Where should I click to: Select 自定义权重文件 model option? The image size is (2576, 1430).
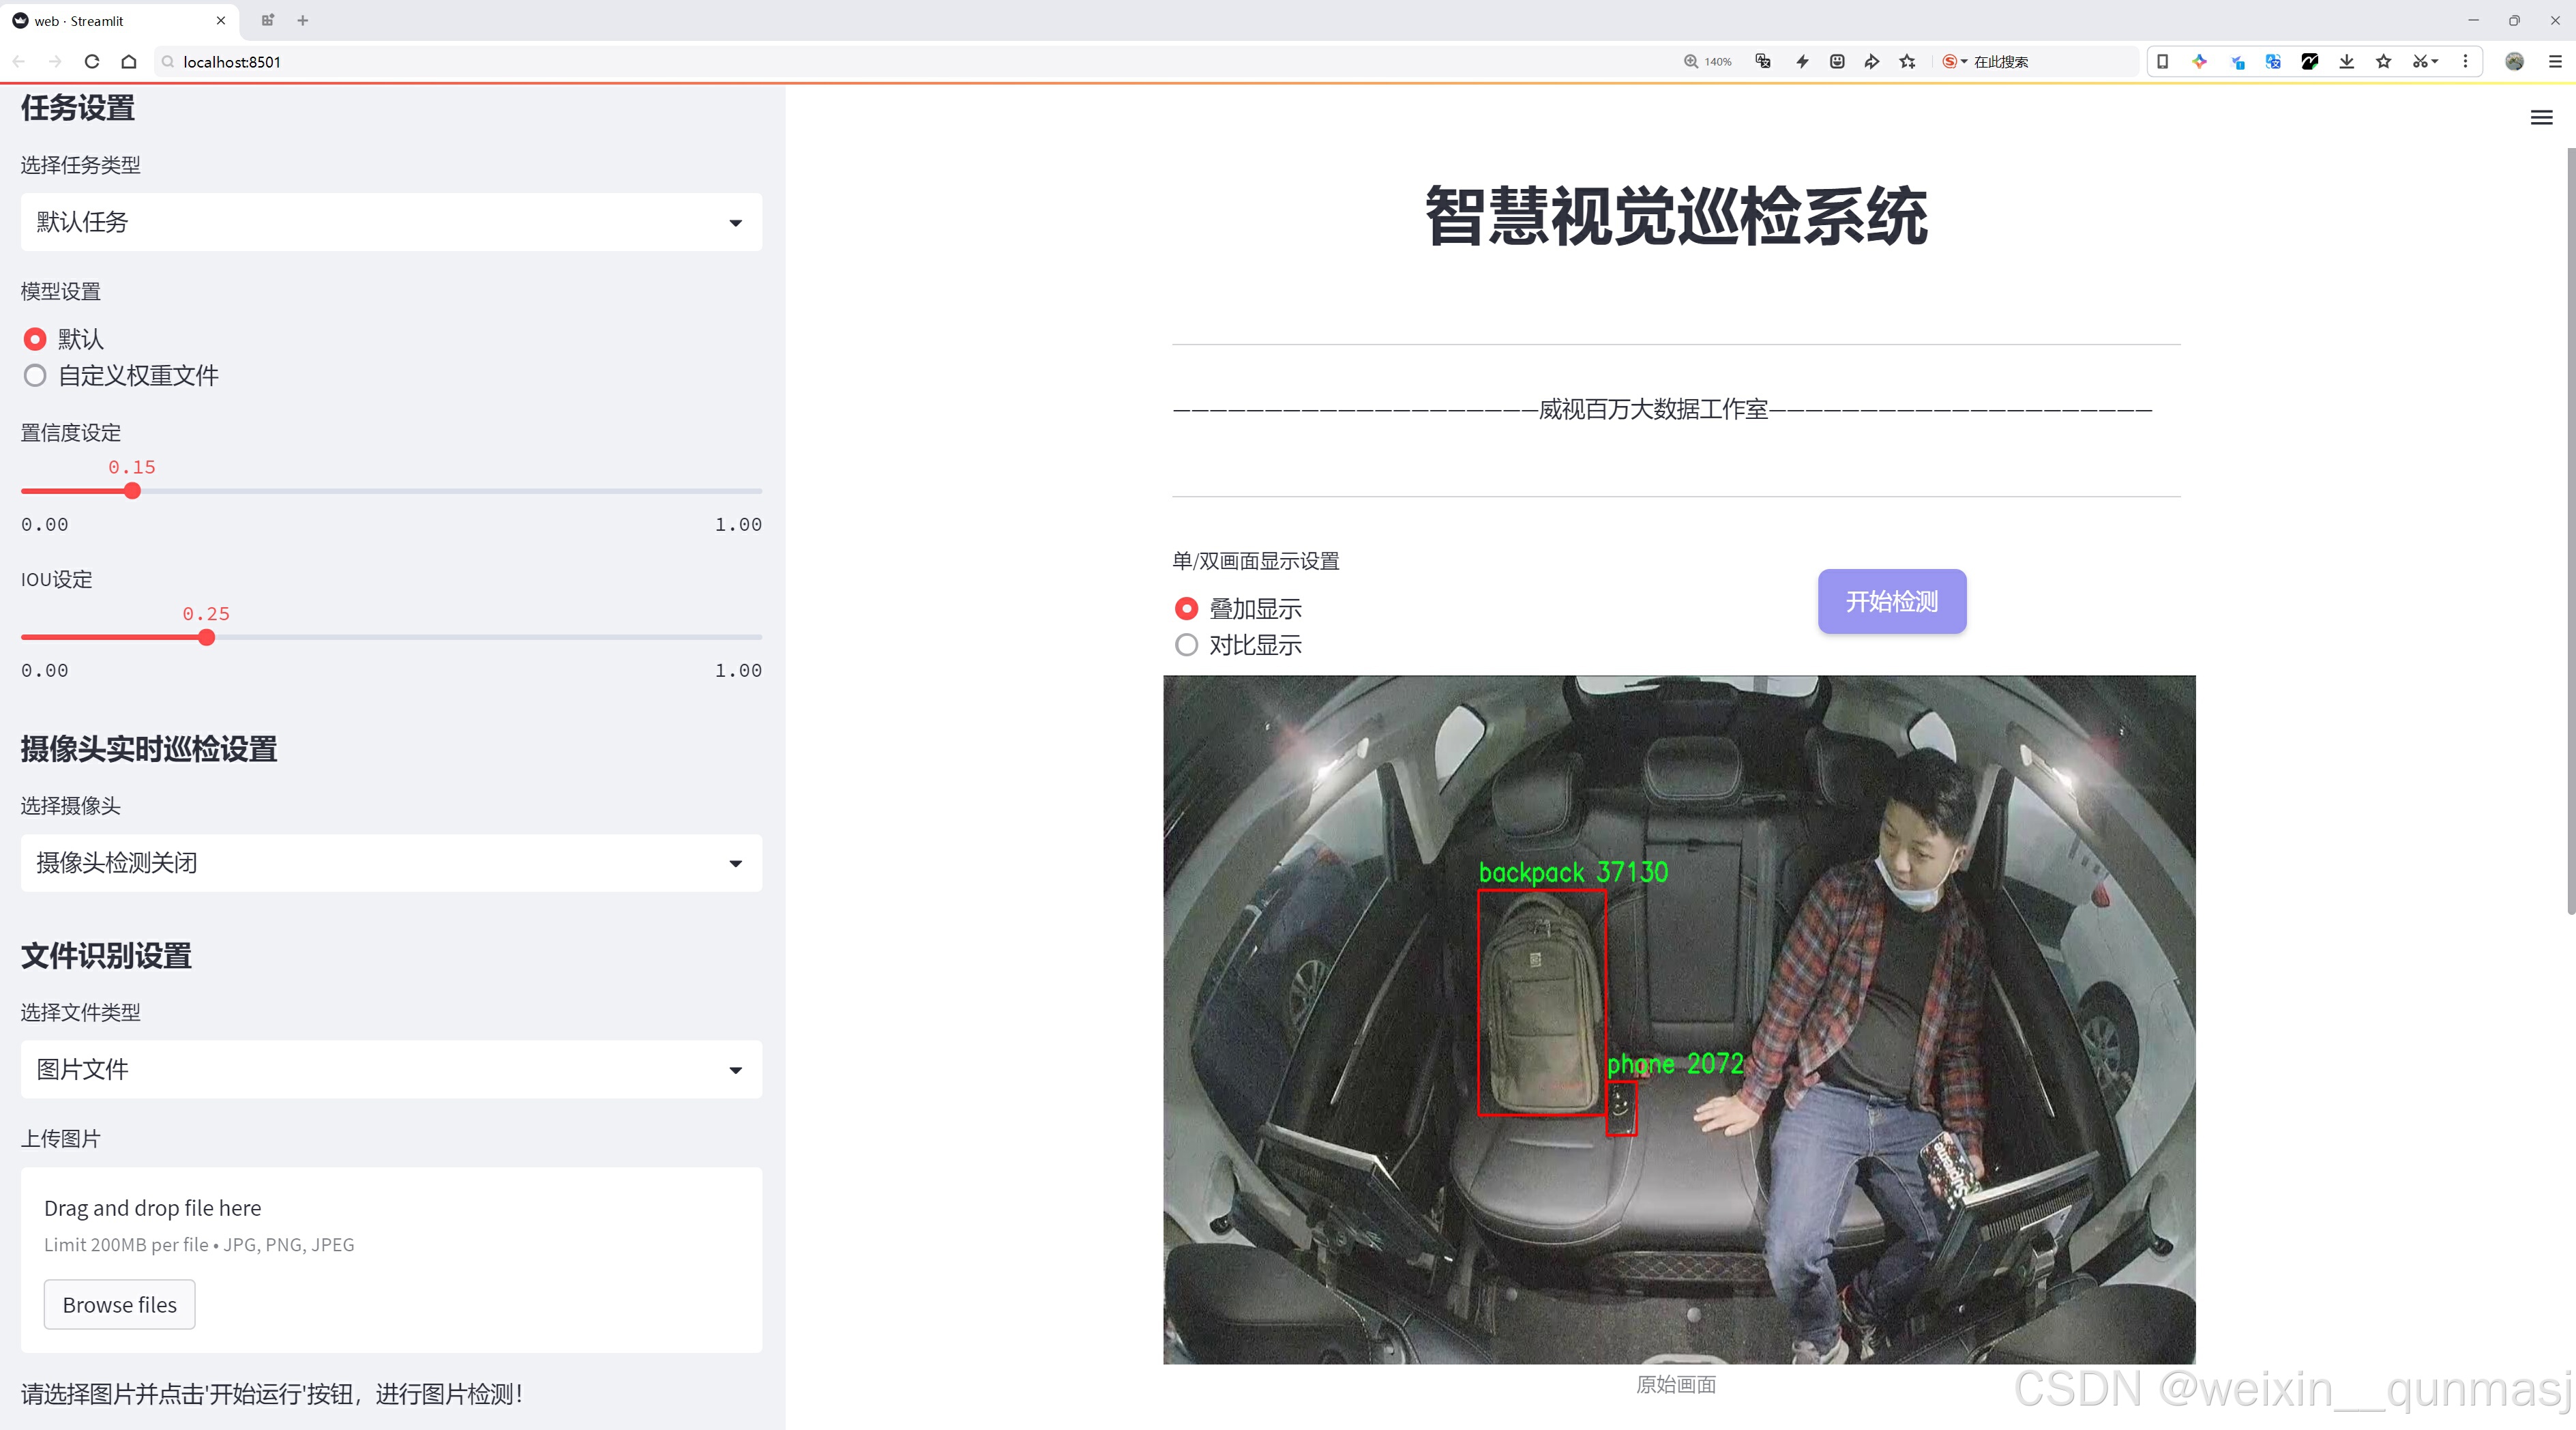coord(36,376)
